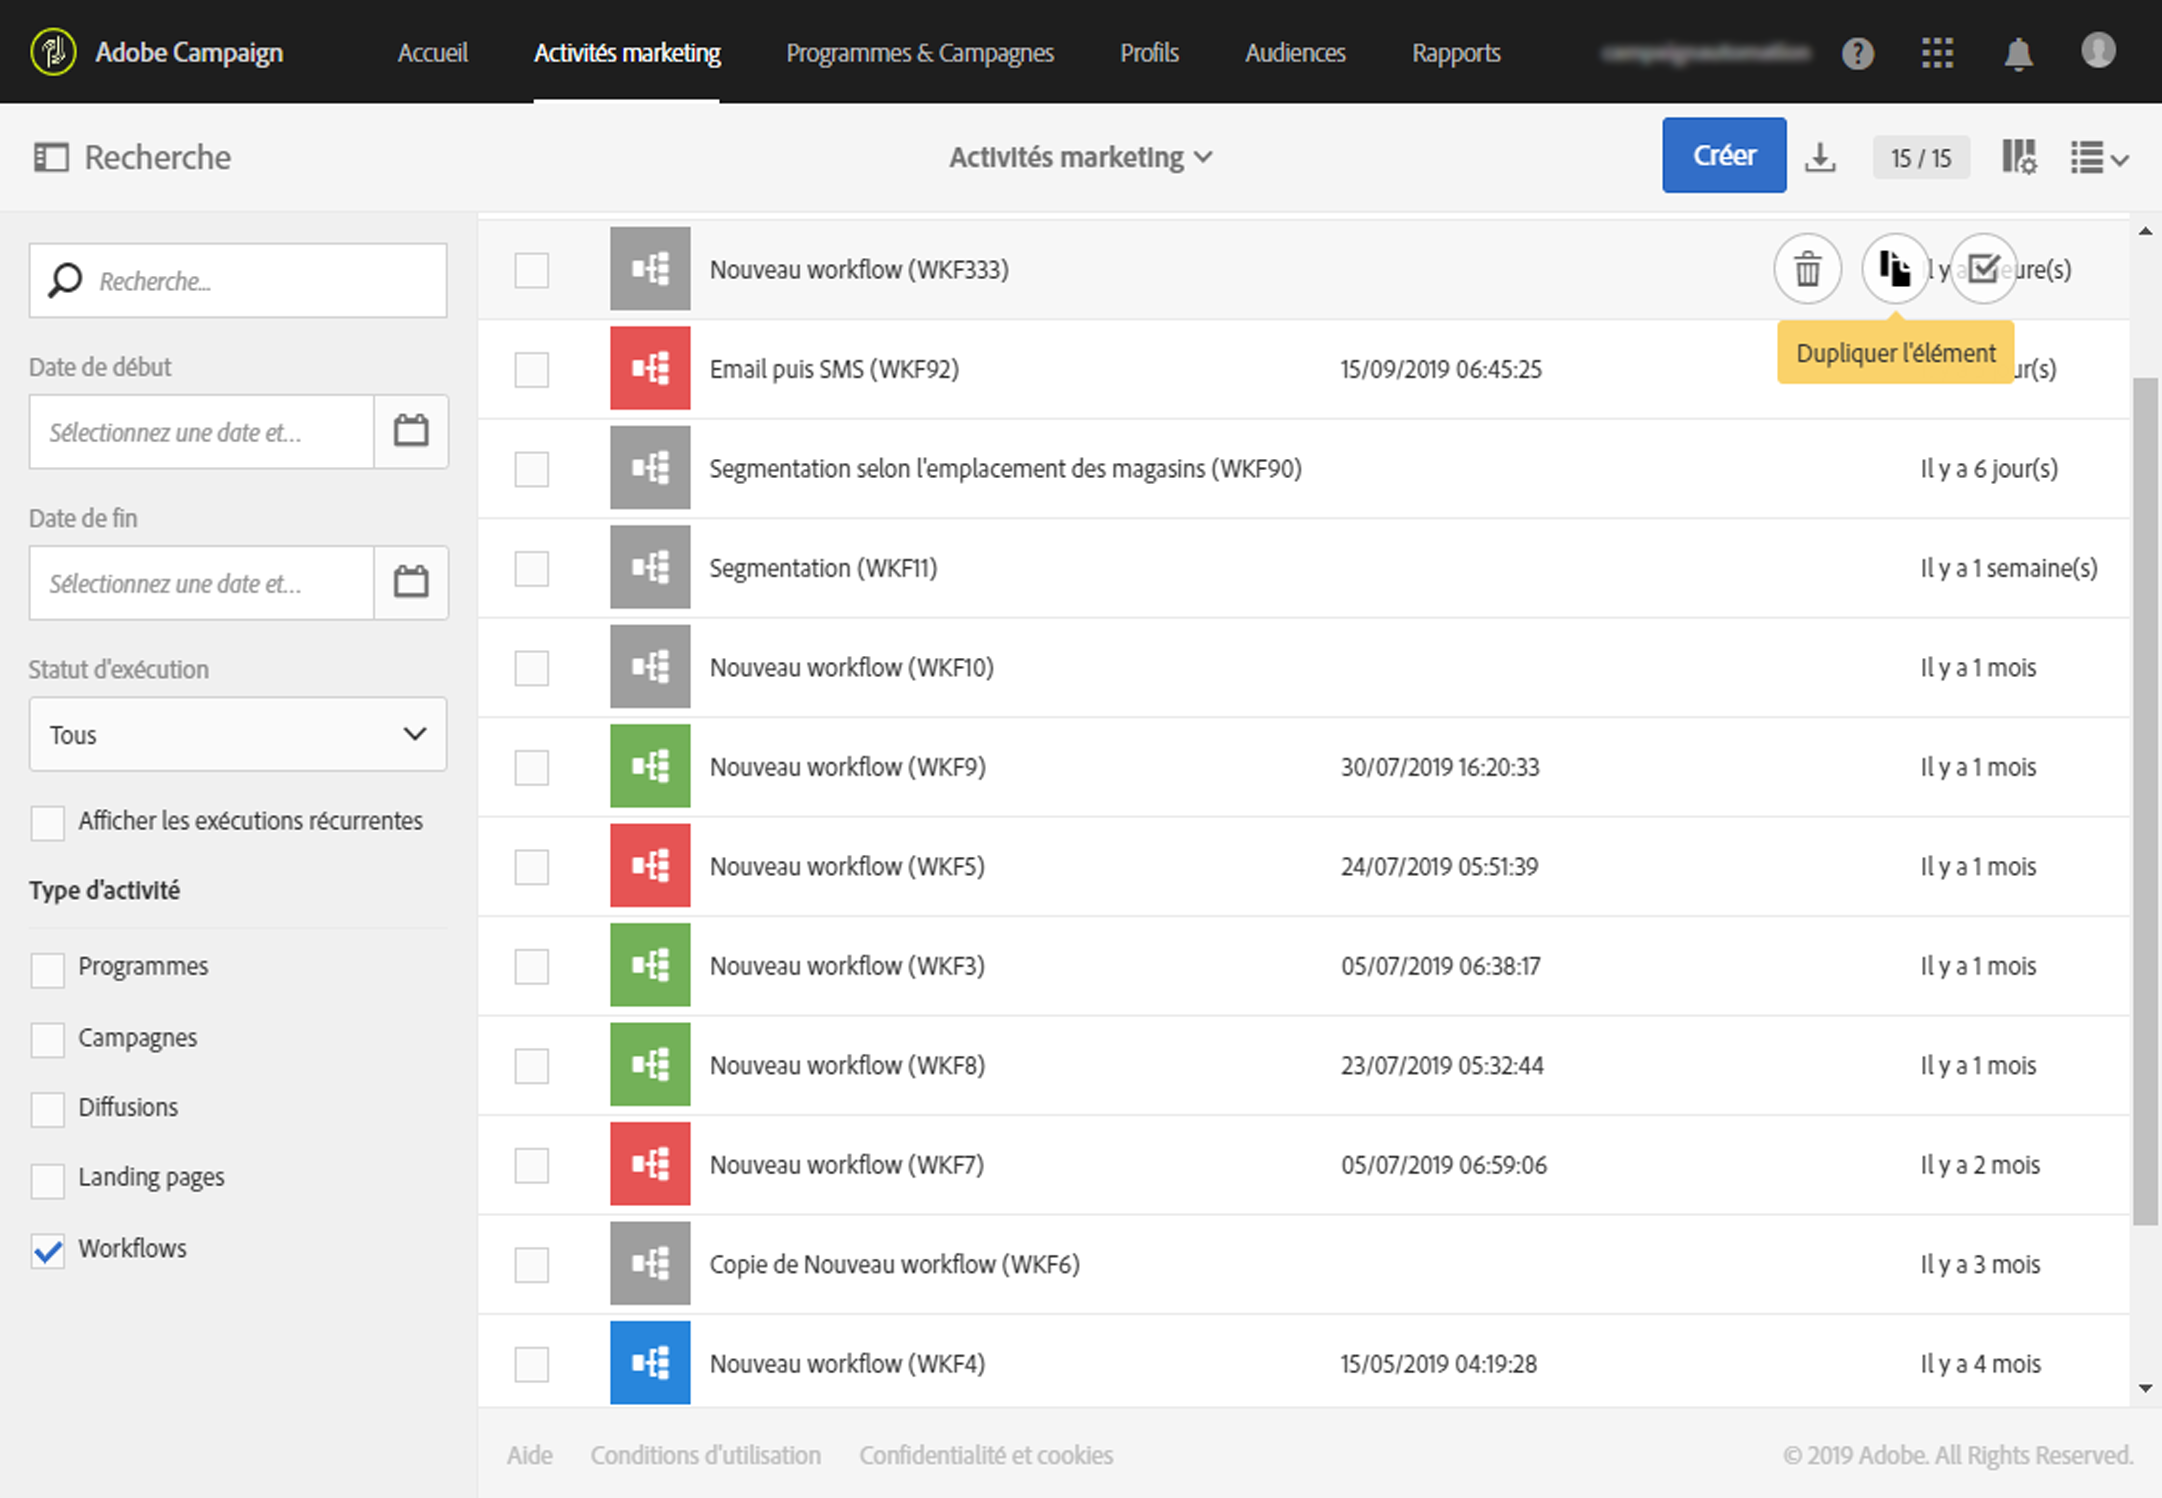
Task: Click the export download icon
Action: (1820, 157)
